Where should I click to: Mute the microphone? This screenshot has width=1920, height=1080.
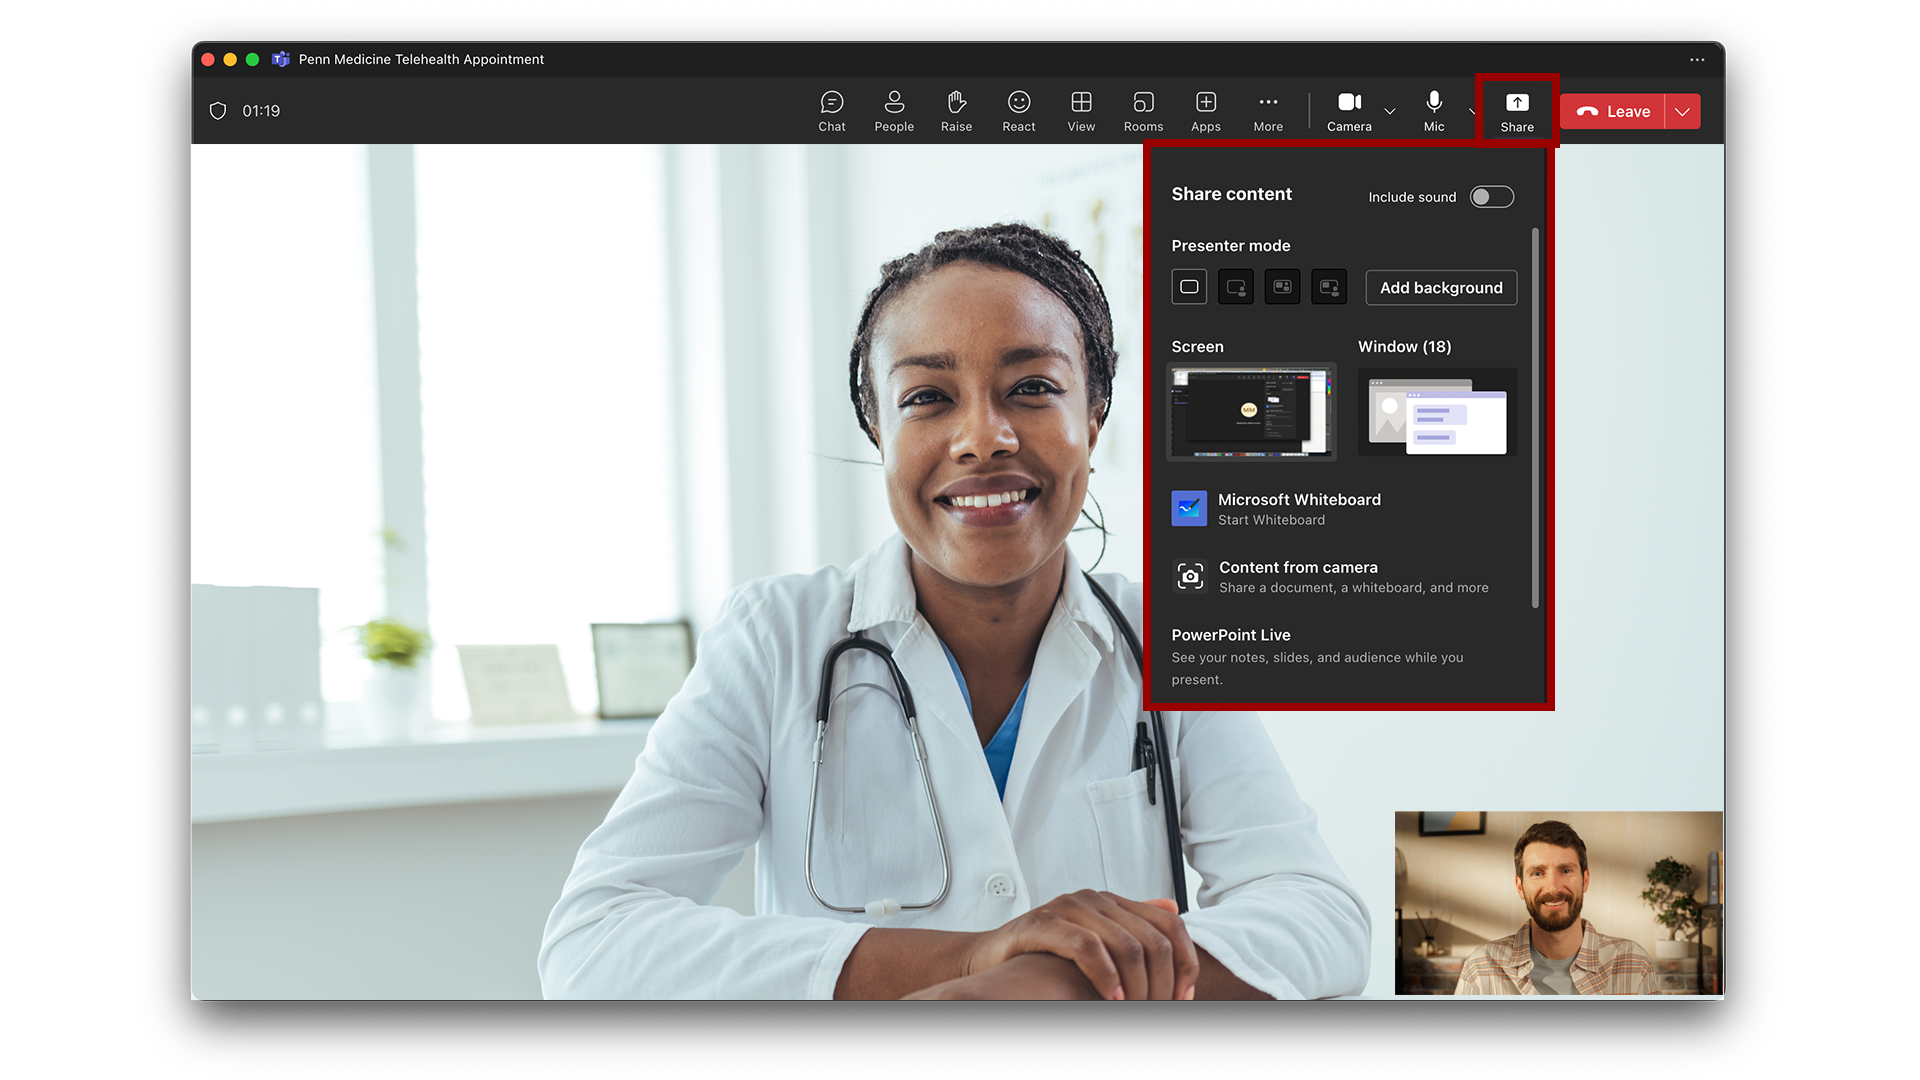1433,110
